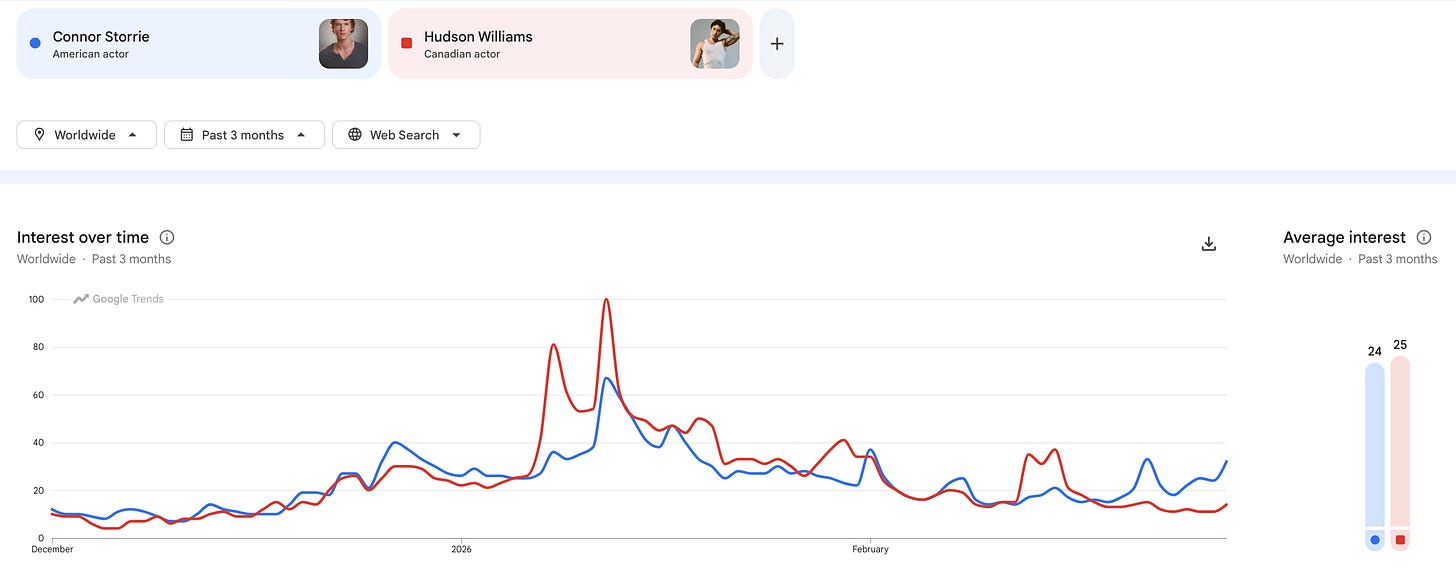This screenshot has width=1456, height=574.
Task: Expand the Web Search type dropdown arrow
Action: (x=456, y=135)
